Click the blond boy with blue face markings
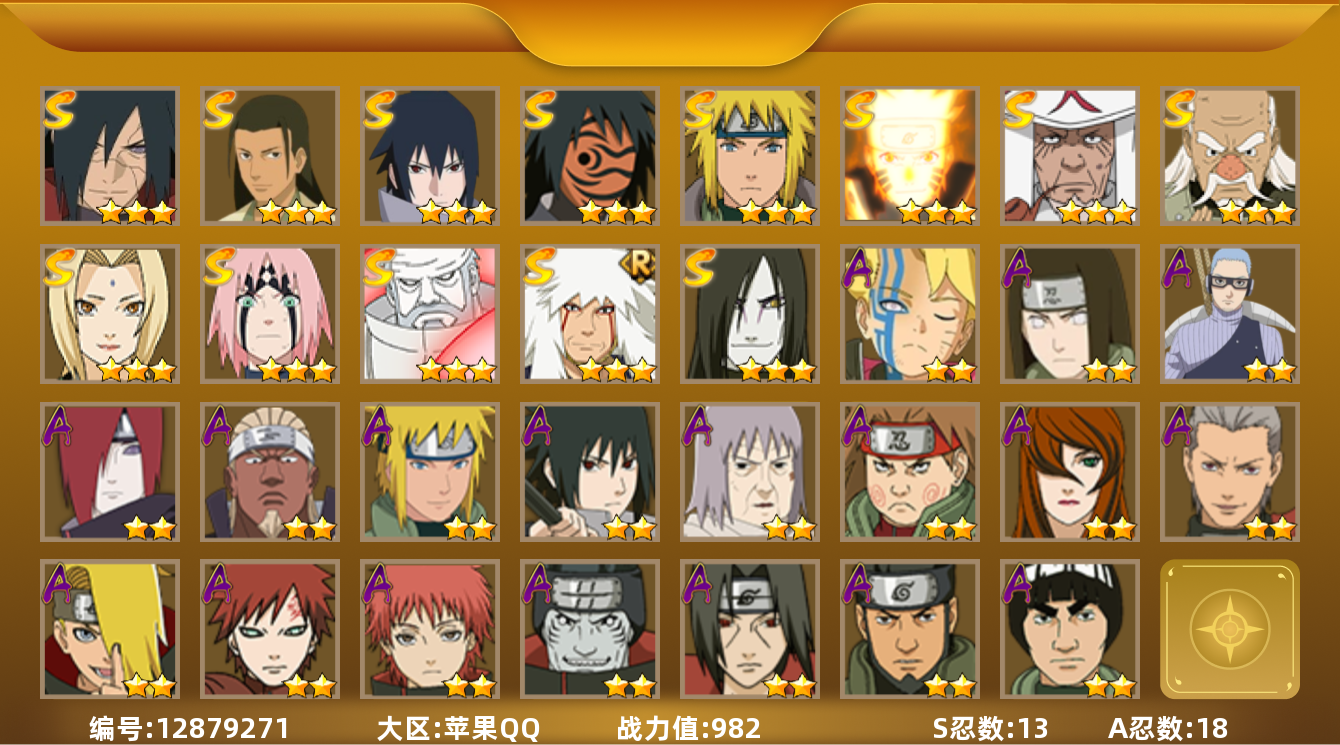Viewport: 1340px width, 745px height. [910, 314]
